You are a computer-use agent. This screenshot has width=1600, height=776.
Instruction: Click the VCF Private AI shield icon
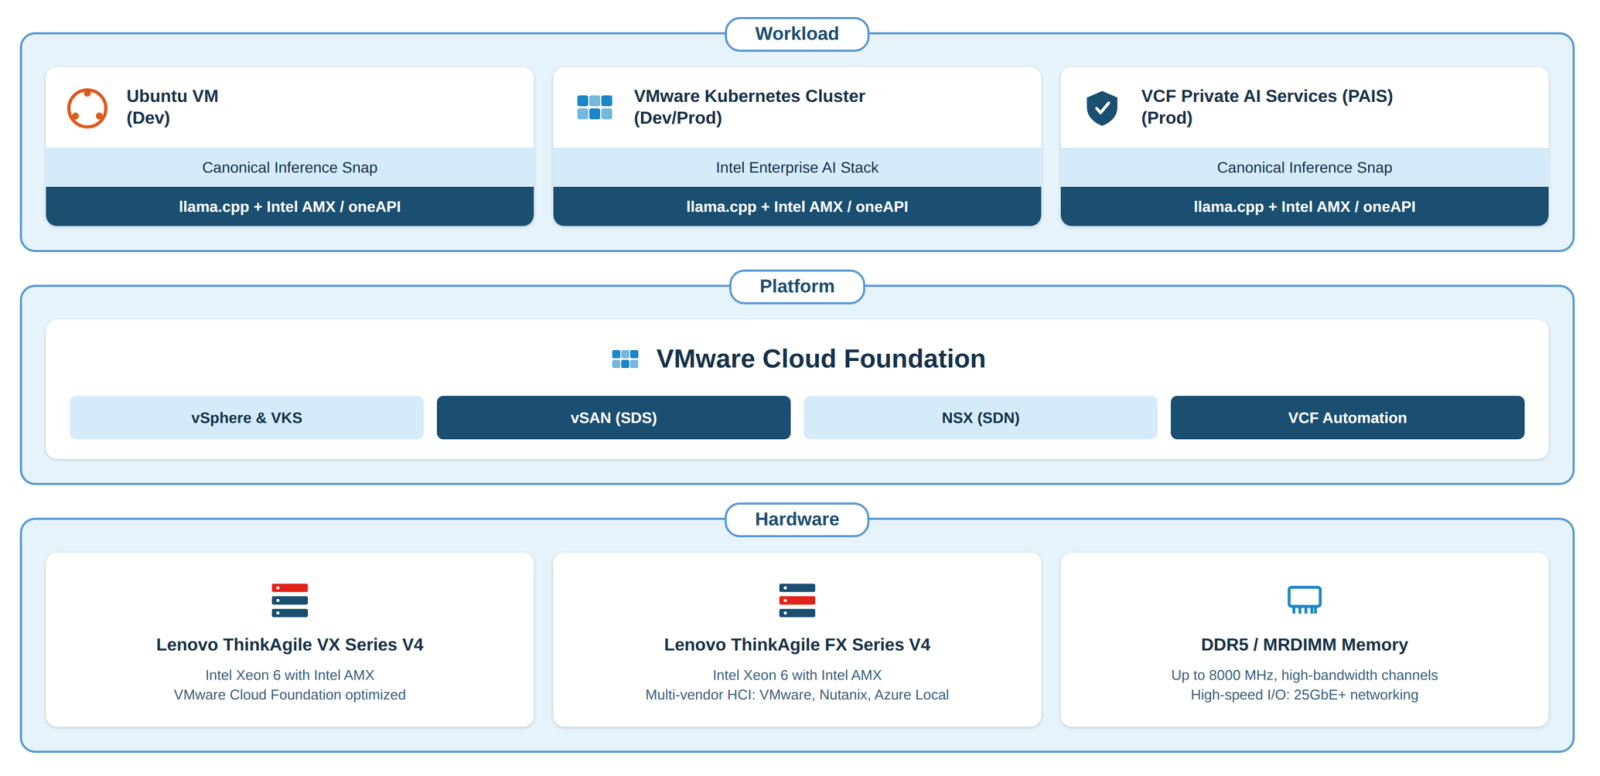pyautogui.click(x=1102, y=108)
